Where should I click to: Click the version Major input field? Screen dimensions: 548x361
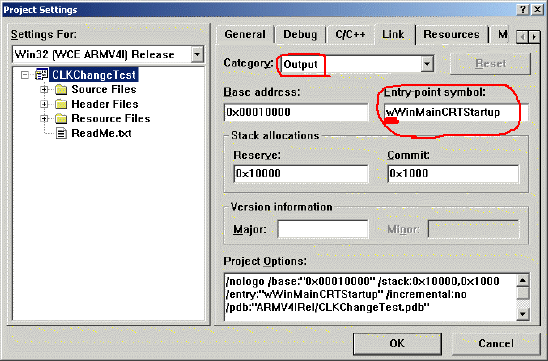pyautogui.click(x=323, y=229)
